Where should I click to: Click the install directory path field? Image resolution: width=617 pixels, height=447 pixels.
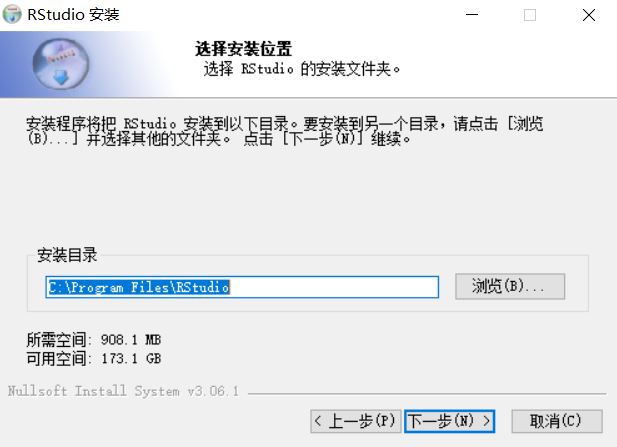click(x=242, y=287)
